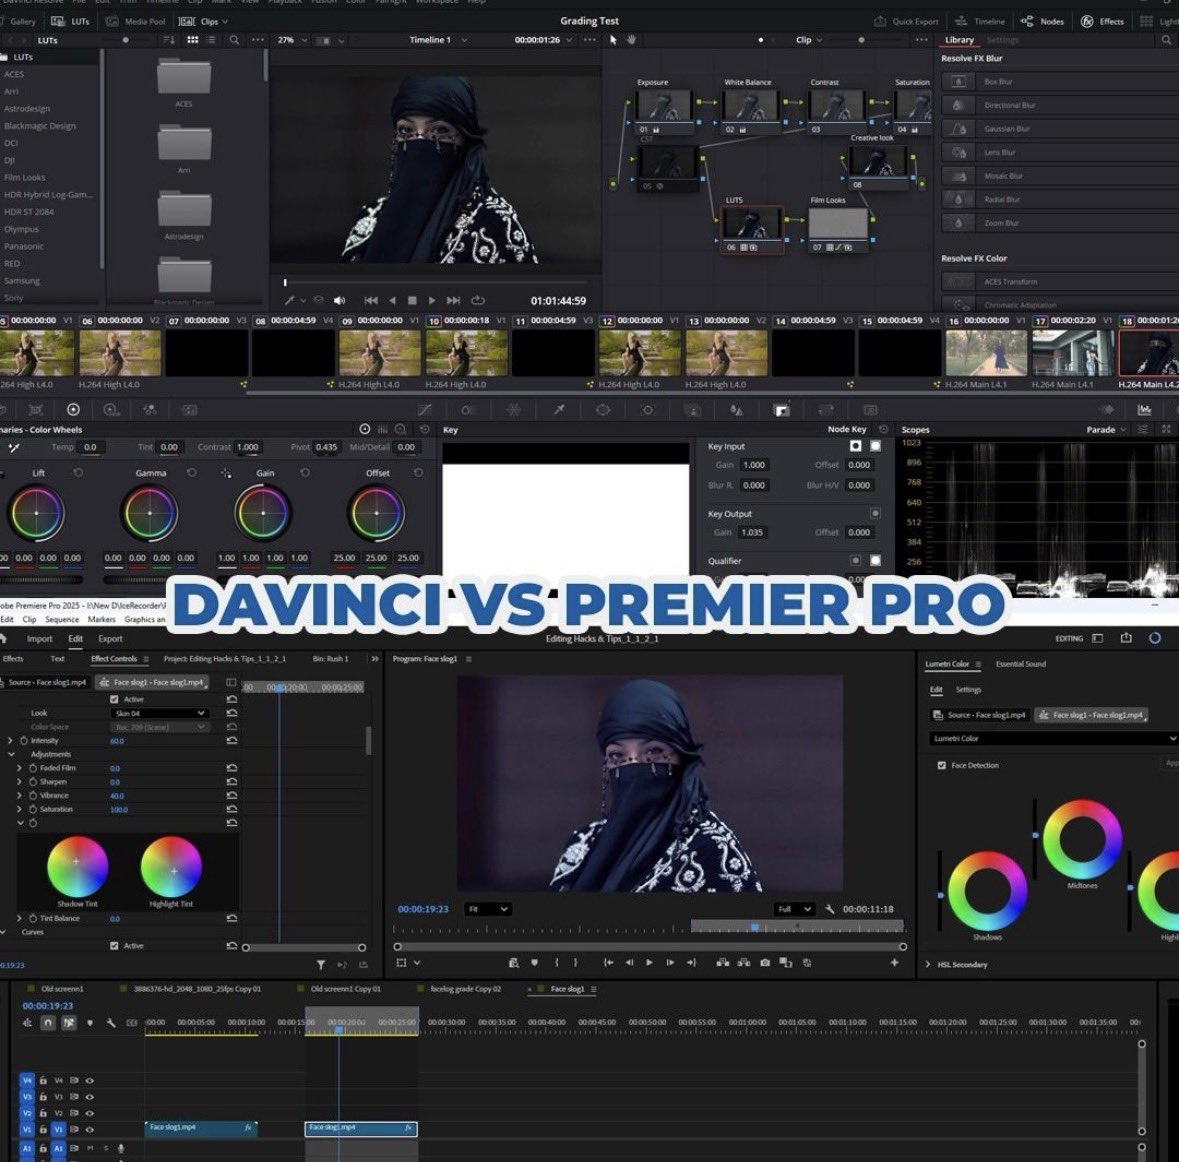This screenshot has width=1179, height=1162.
Task: Collapse the Adjustments group
Action: click(11, 754)
